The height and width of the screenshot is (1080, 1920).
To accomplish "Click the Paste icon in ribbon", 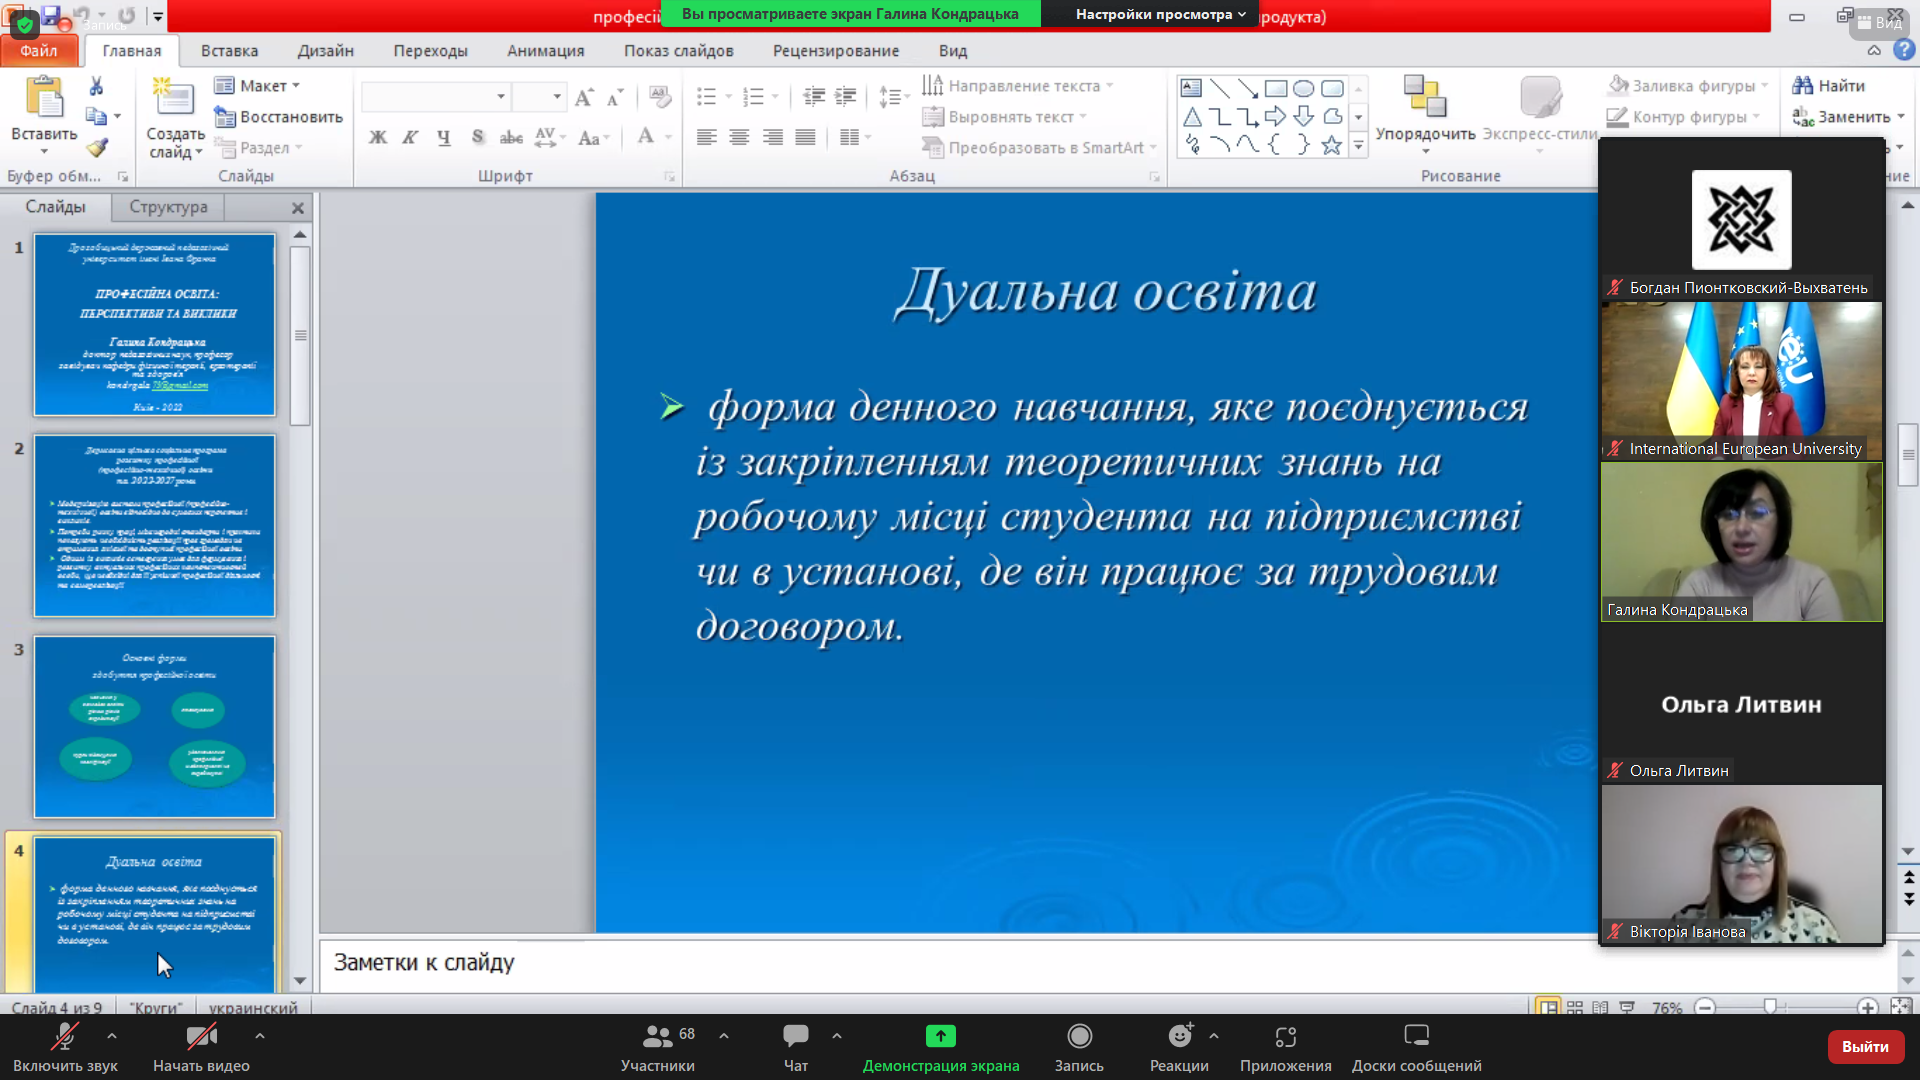I will (x=44, y=100).
